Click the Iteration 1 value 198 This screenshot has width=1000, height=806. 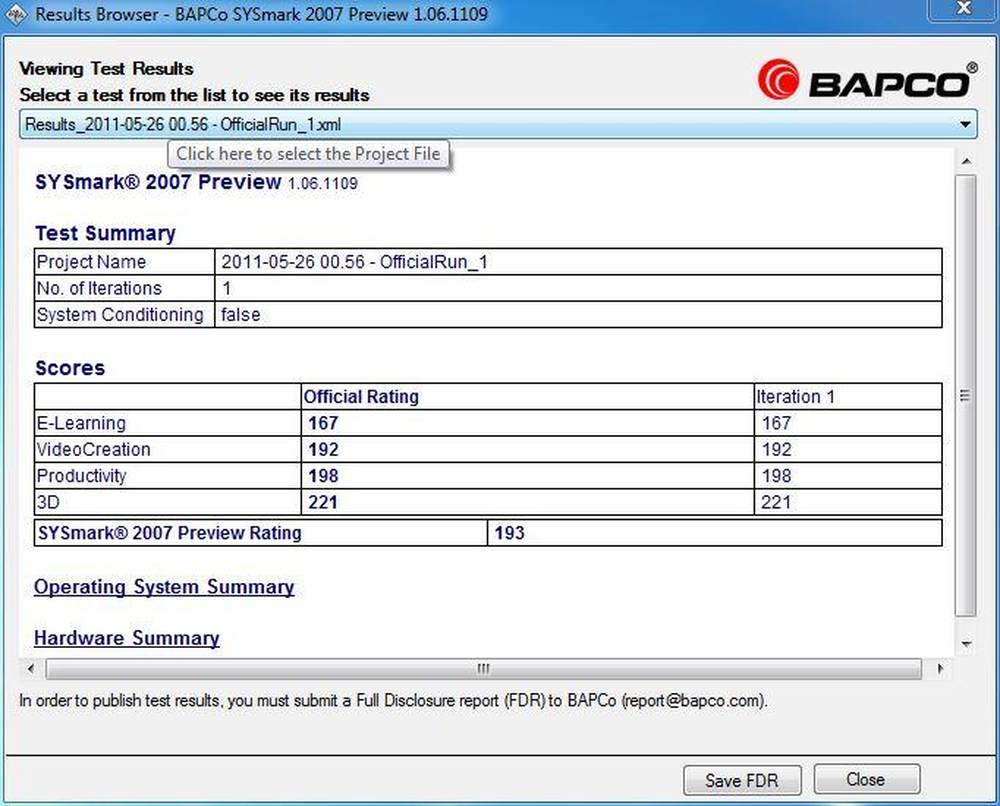pos(777,476)
